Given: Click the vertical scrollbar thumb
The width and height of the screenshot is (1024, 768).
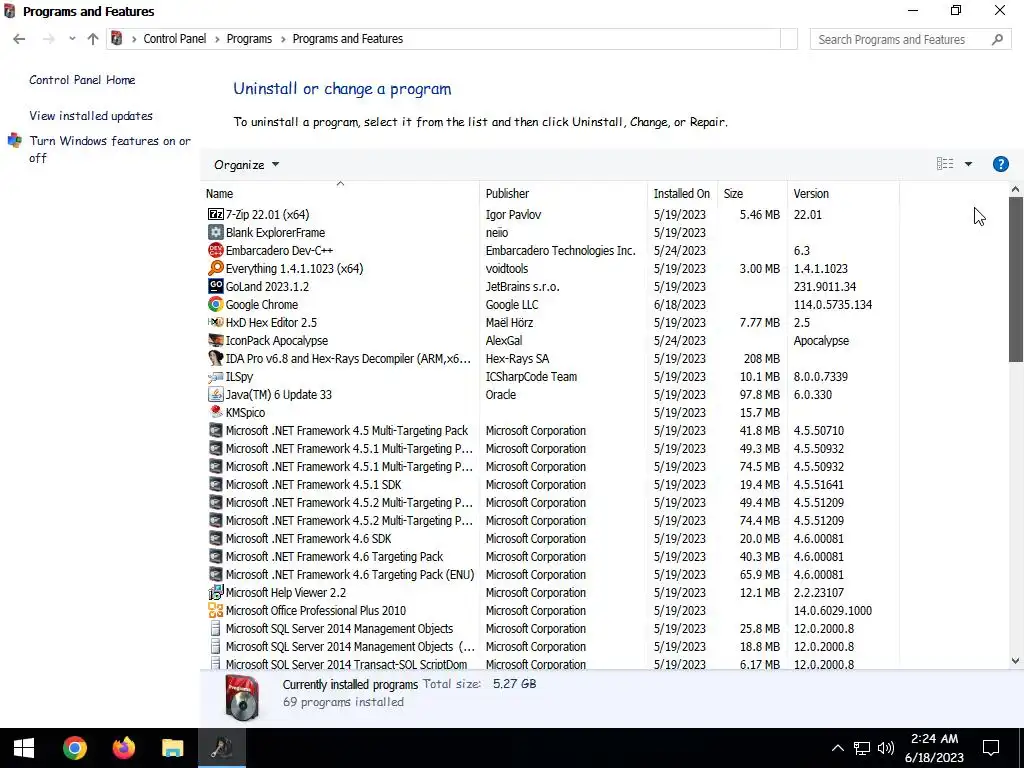Looking at the screenshot, I should pos(1015,279).
